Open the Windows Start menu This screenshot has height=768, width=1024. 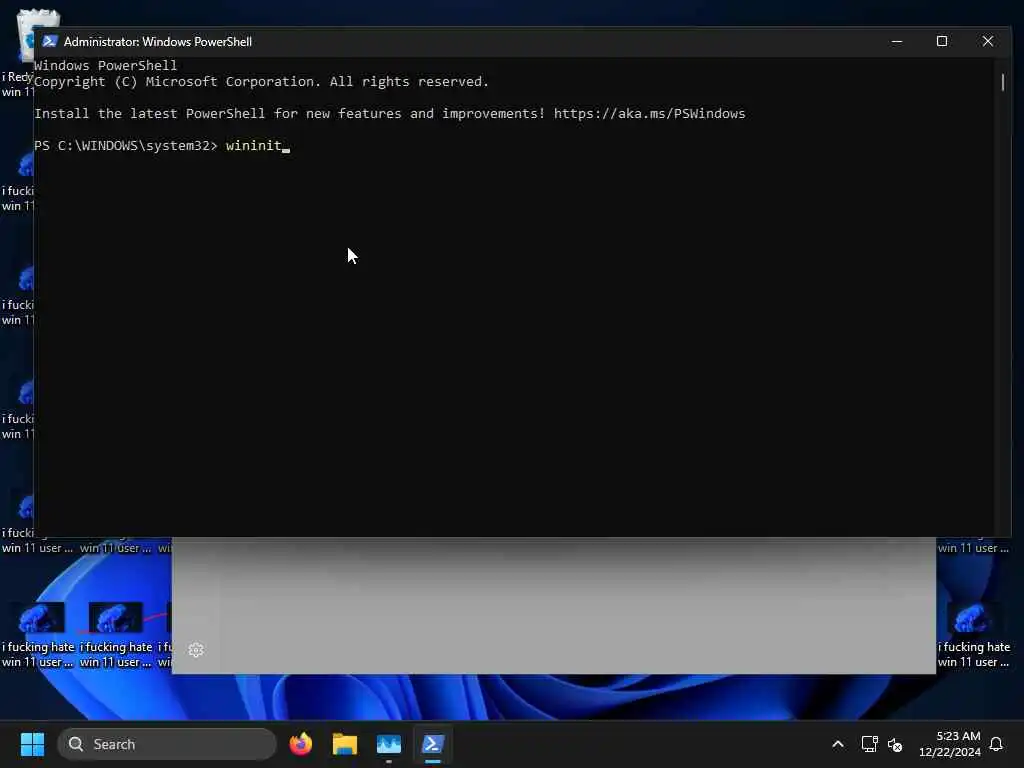(x=32, y=744)
